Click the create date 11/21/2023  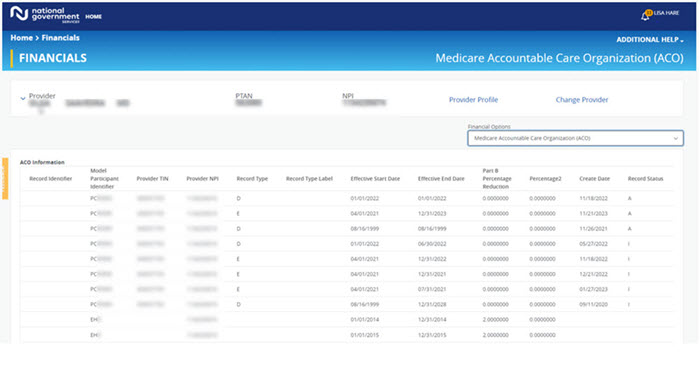pyautogui.click(x=593, y=213)
